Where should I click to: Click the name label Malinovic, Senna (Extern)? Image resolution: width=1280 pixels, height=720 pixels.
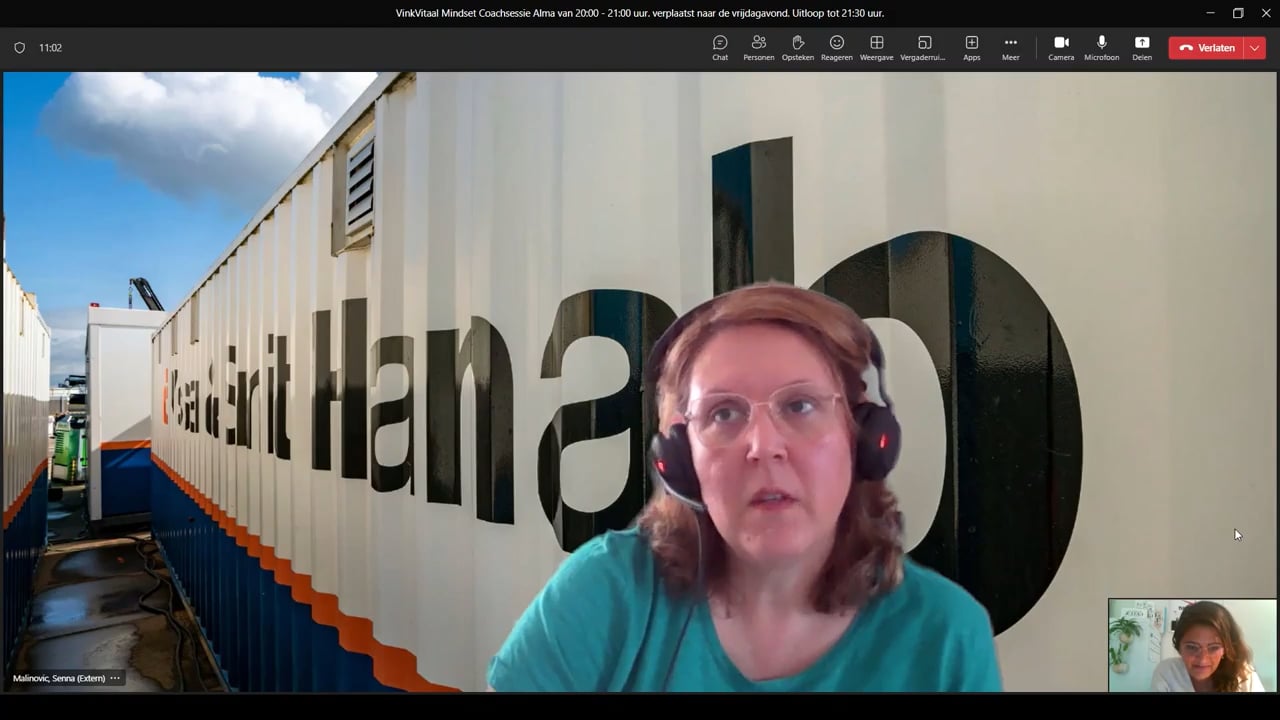tap(59, 678)
